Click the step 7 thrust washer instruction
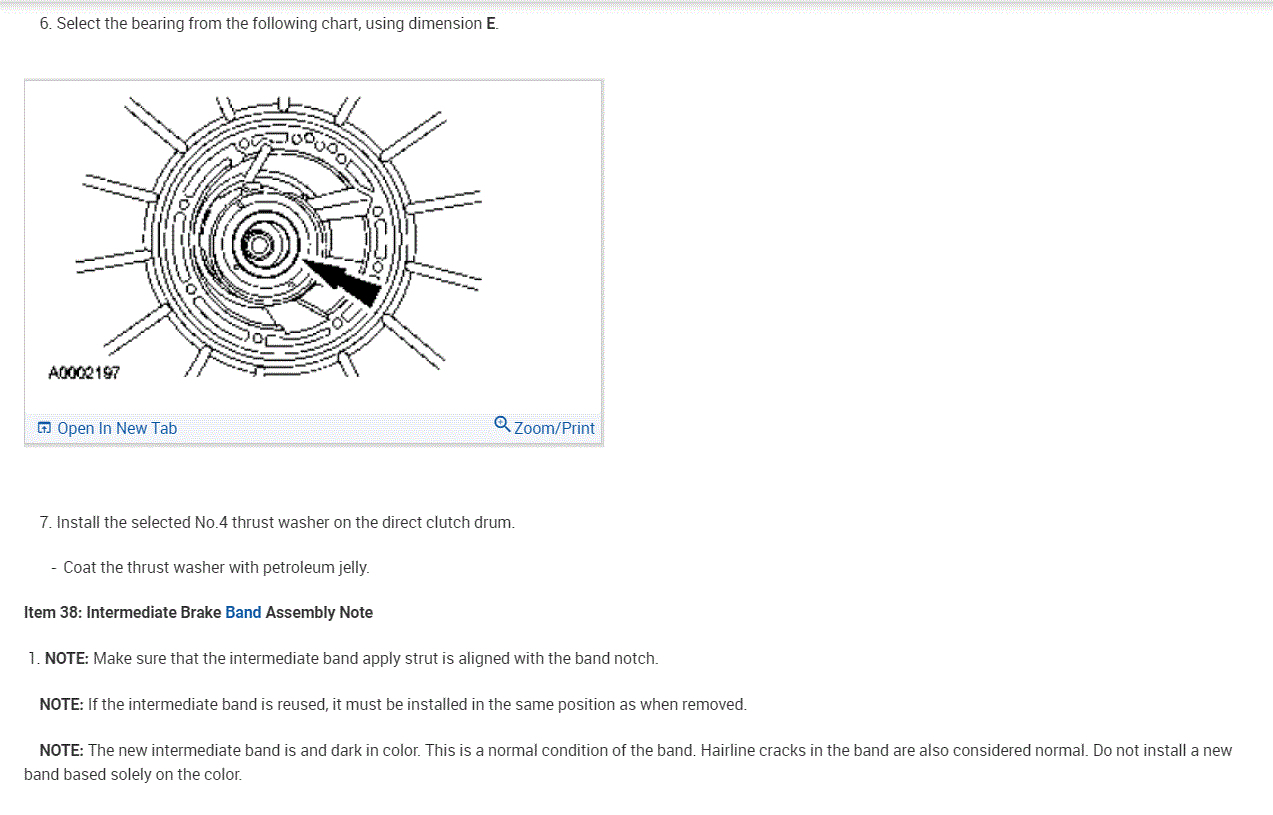1273x815 pixels. (x=277, y=522)
